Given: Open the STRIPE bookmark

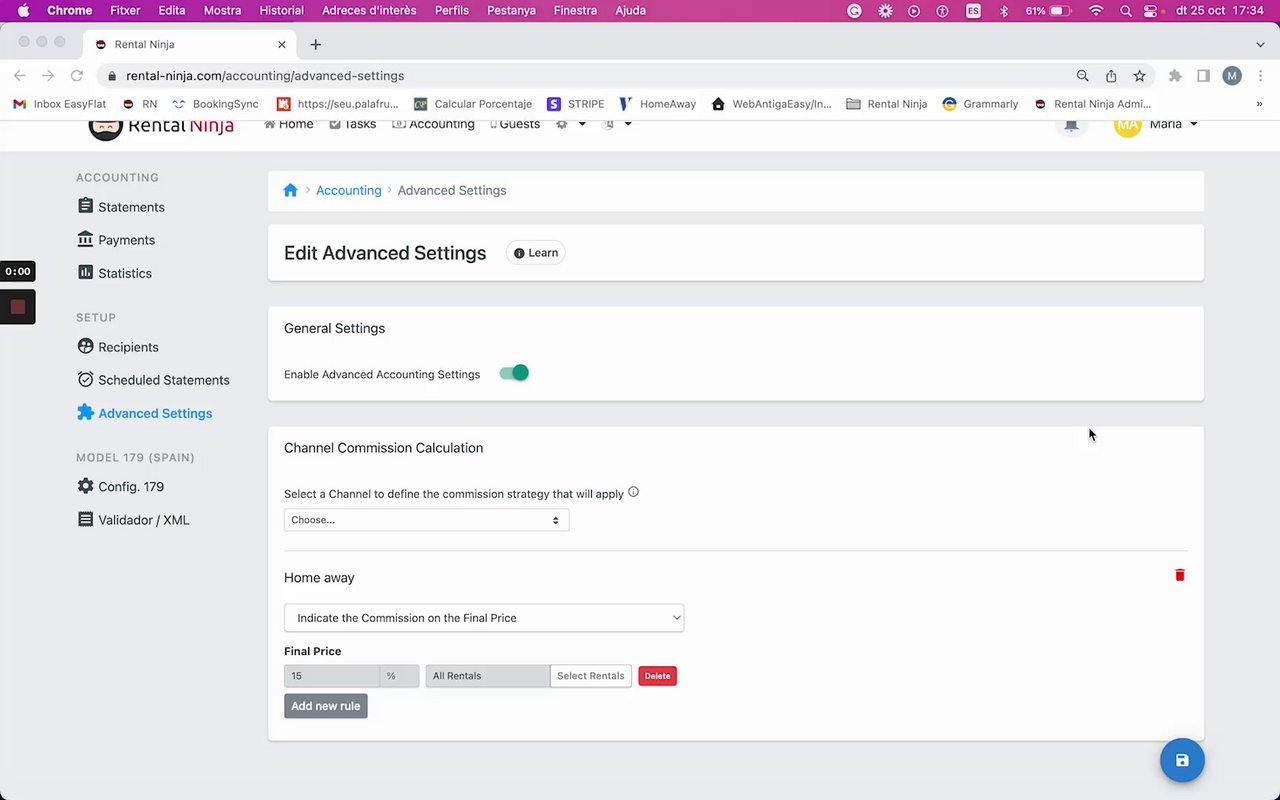Looking at the screenshot, I should coord(575,104).
